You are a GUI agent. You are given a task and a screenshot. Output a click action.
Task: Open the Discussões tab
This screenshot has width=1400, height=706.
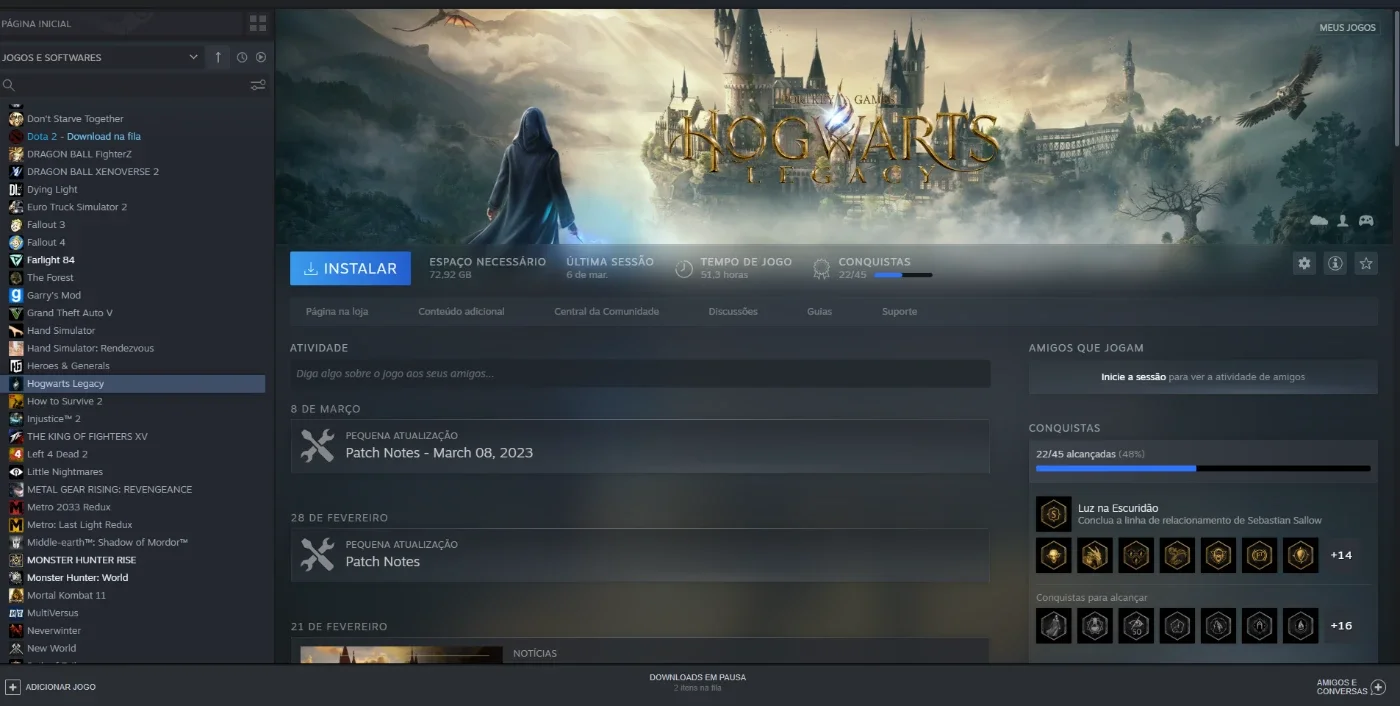pos(733,311)
